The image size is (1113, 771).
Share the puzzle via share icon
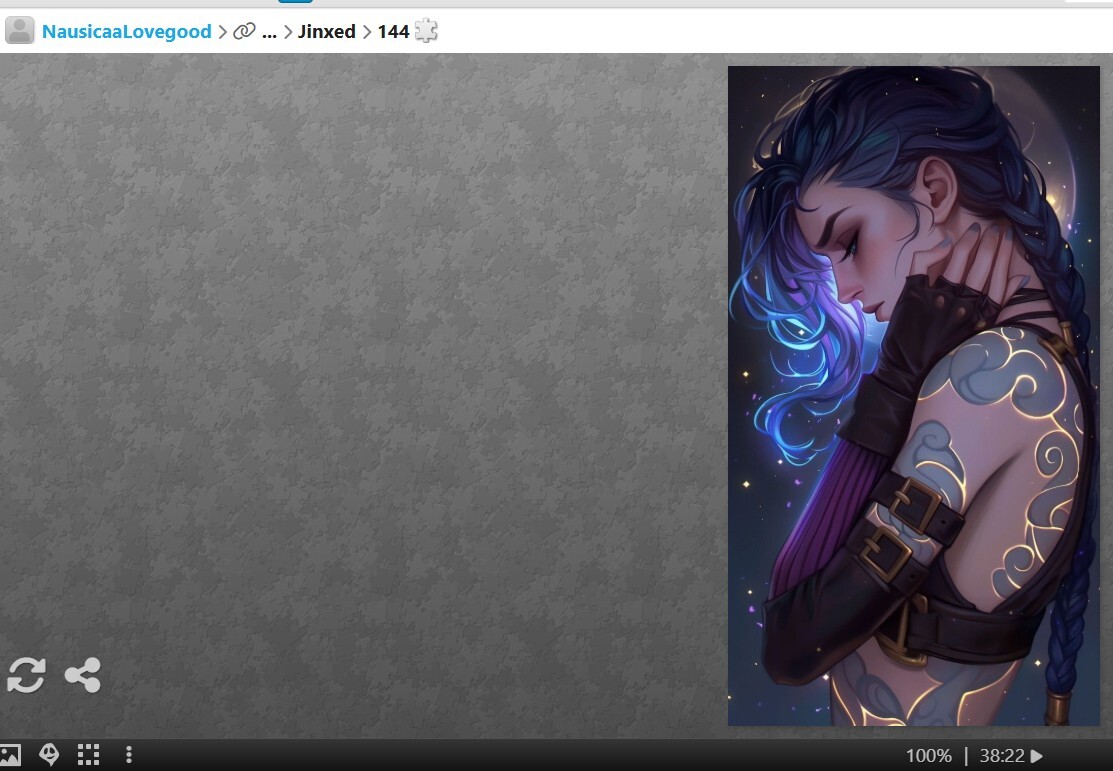pos(83,674)
